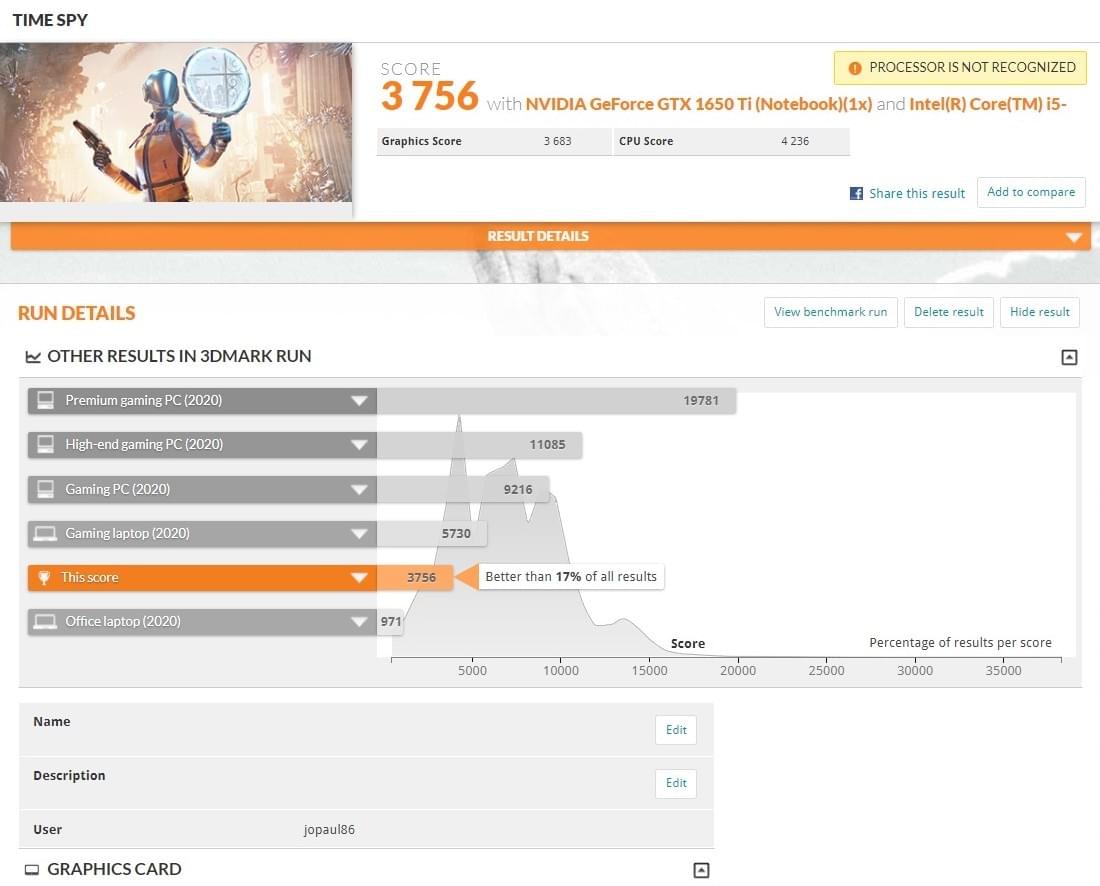
Task: Expand the Gaming PC (2020) dropdown arrow
Action: point(359,490)
